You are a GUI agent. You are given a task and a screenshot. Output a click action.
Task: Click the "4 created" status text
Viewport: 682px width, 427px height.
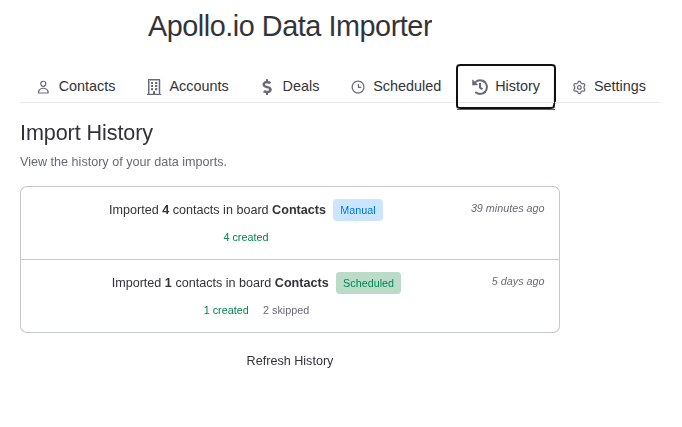(246, 237)
